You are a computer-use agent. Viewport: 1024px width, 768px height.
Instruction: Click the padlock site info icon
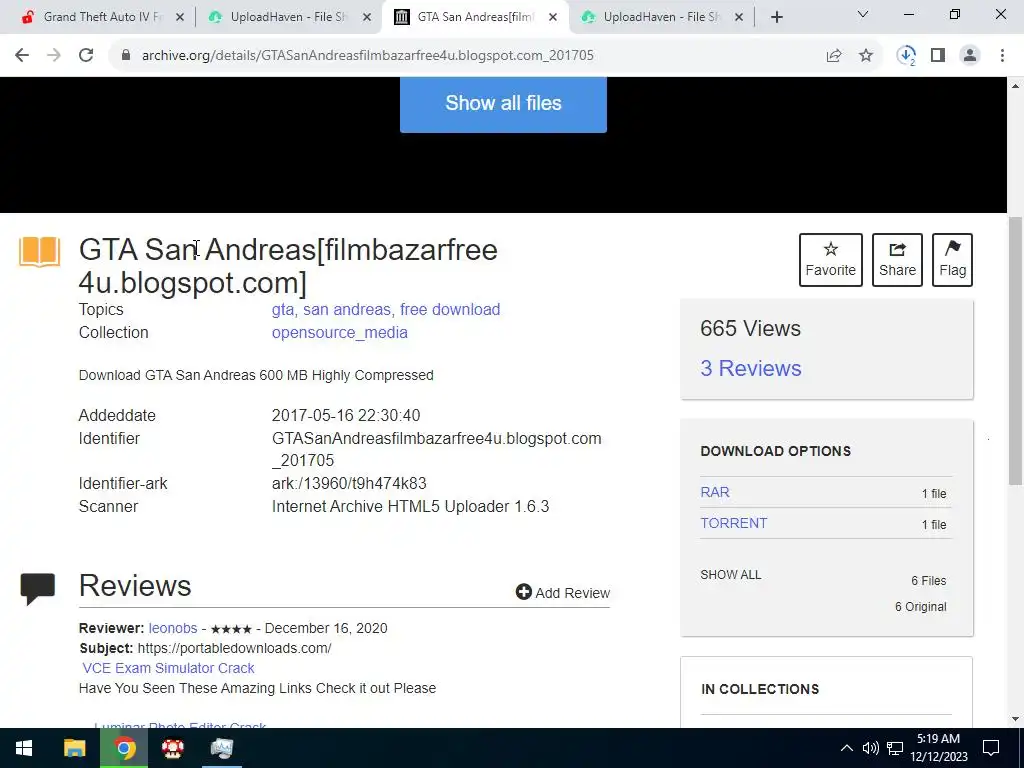click(126, 56)
